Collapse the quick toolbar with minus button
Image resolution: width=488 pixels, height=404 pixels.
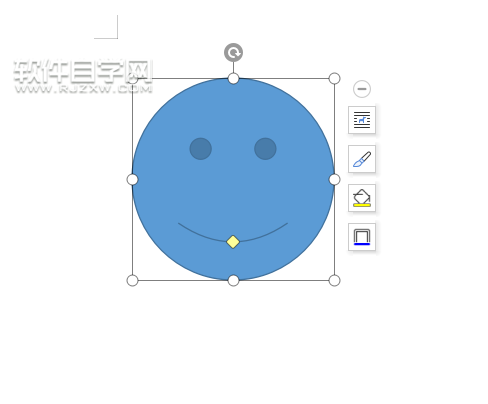coord(362,89)
